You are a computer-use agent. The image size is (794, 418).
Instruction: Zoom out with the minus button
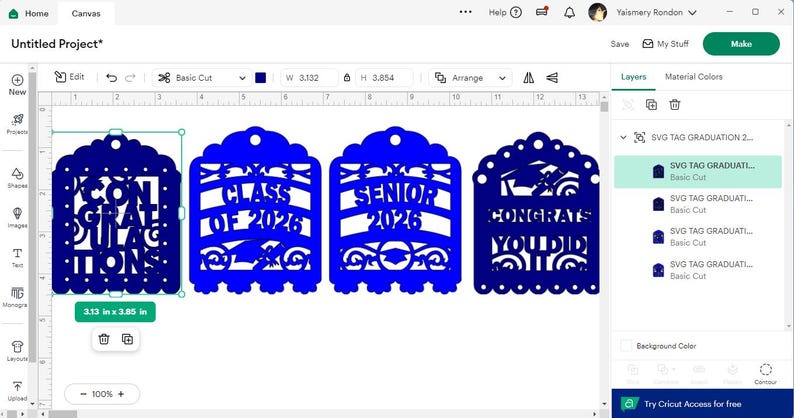tap(84, 394)
